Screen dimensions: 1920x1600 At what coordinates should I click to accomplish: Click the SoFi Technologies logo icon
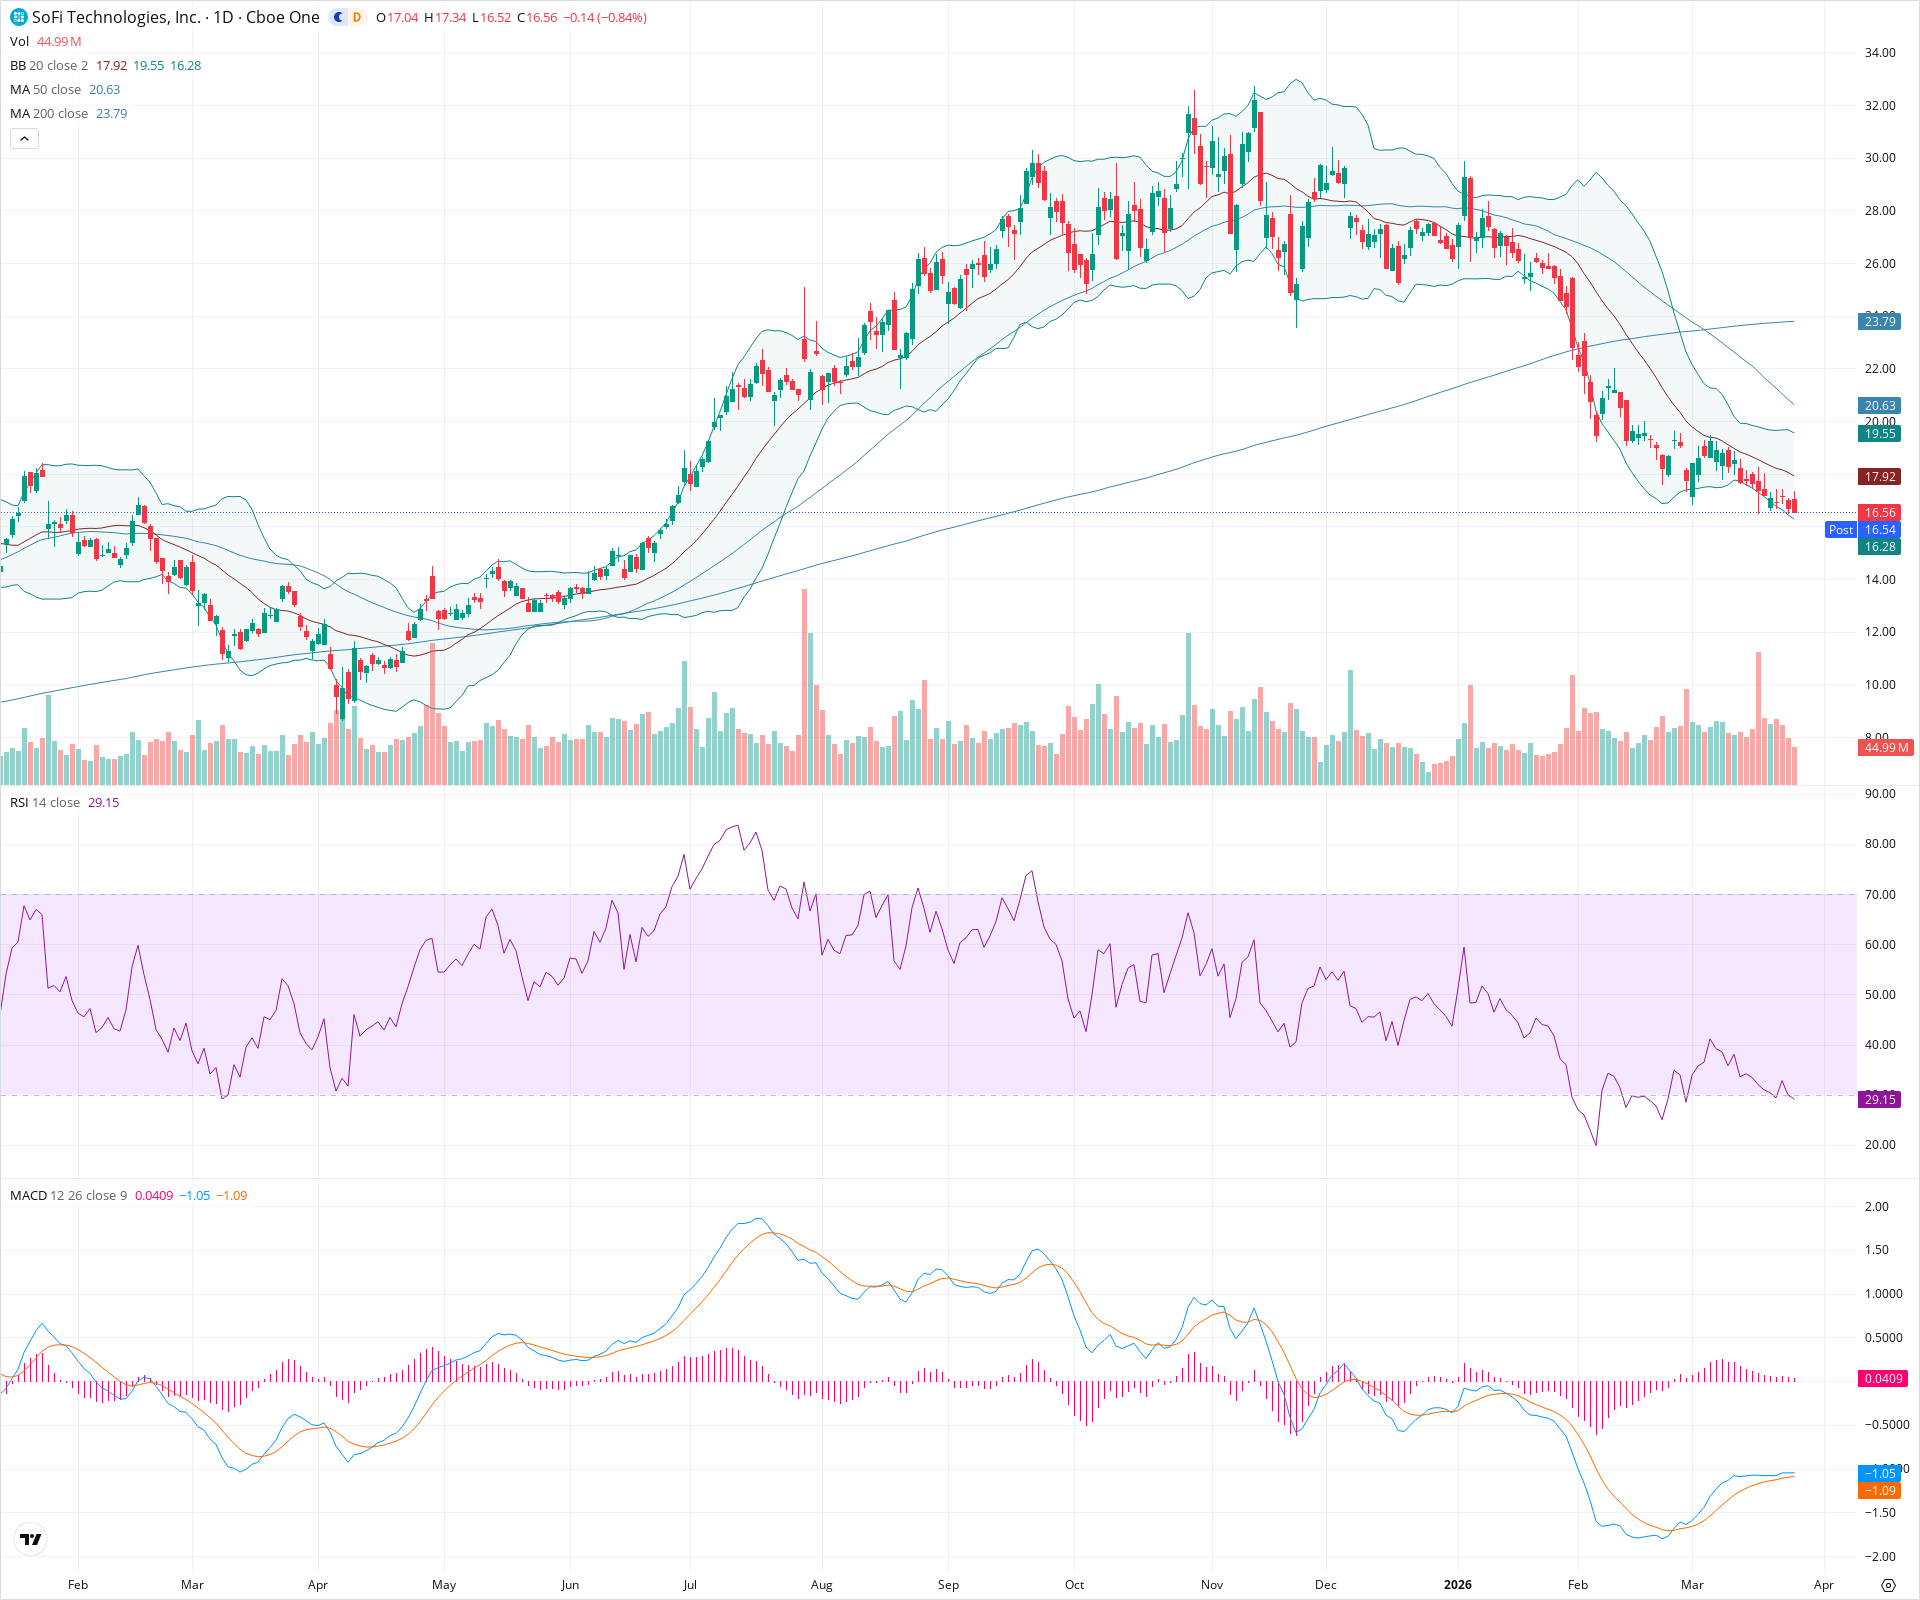(x=16, y=17)
